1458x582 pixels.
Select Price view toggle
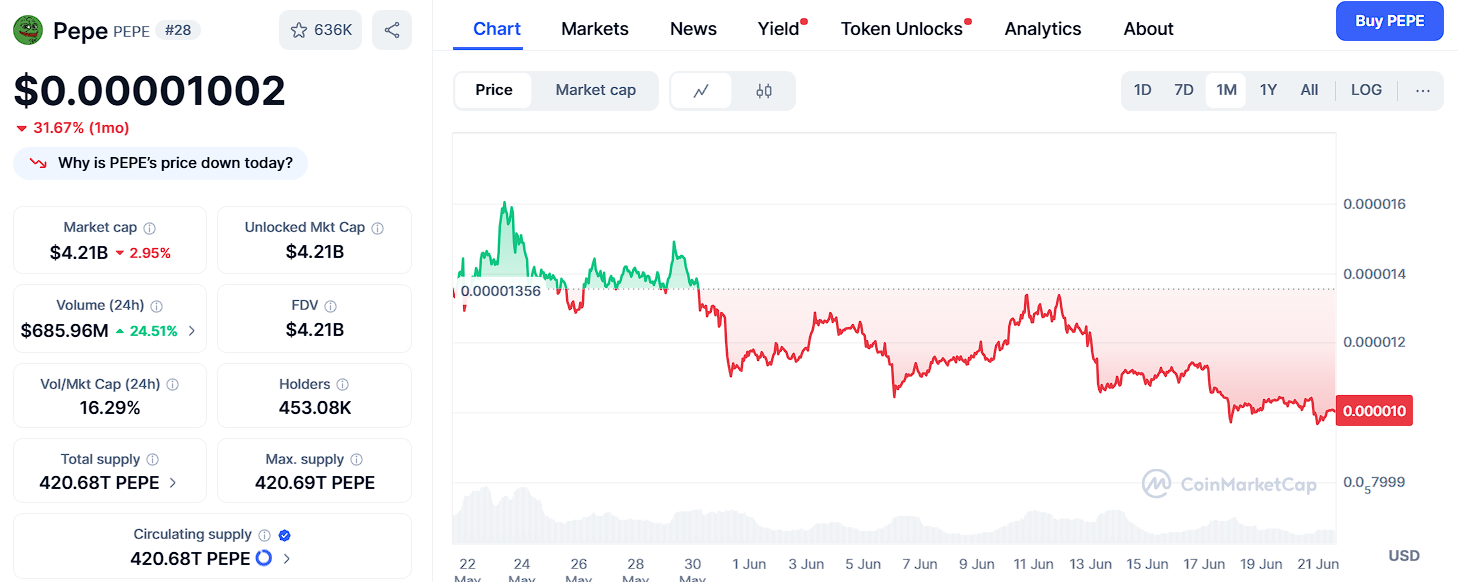(494, 90)
